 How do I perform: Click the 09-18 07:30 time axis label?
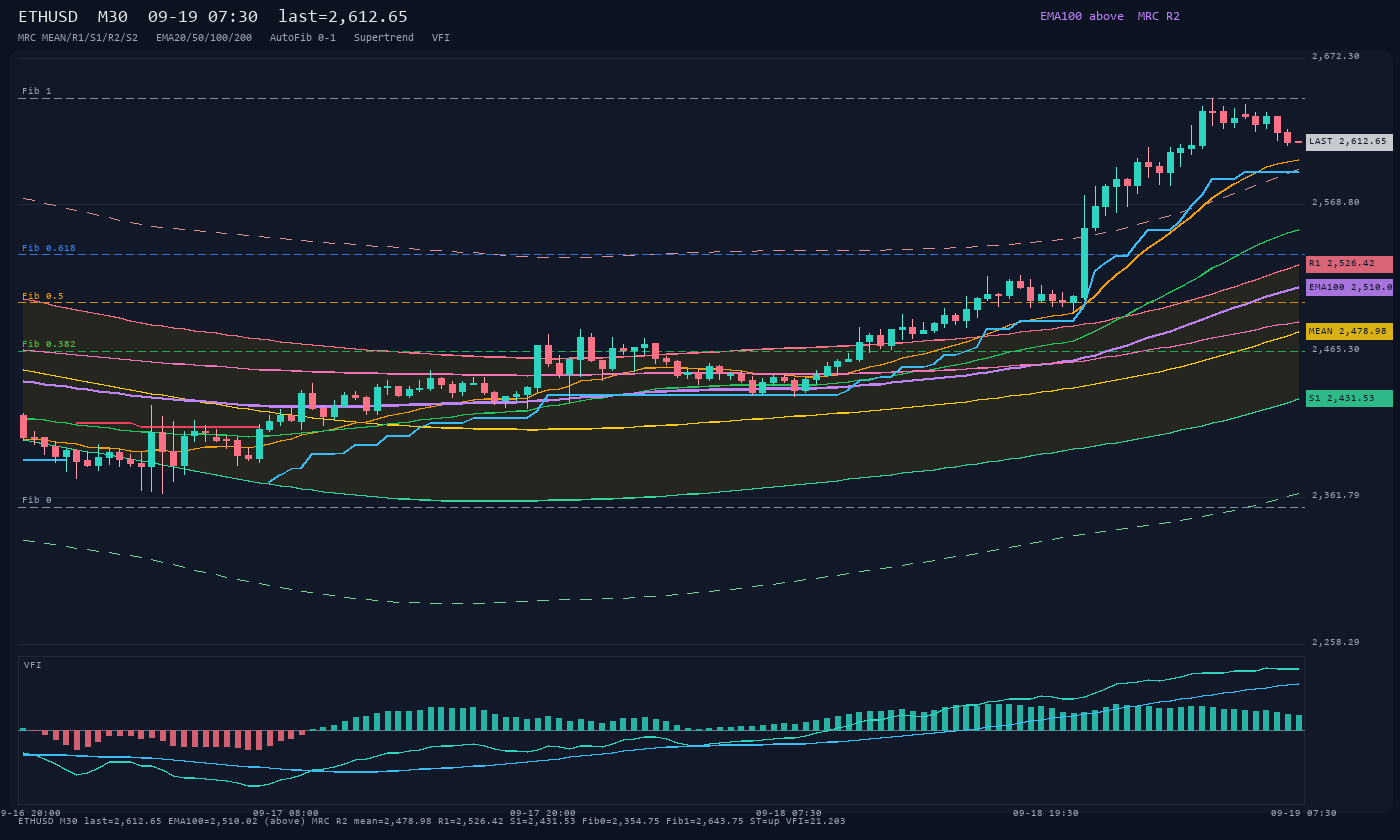(789, 813)
